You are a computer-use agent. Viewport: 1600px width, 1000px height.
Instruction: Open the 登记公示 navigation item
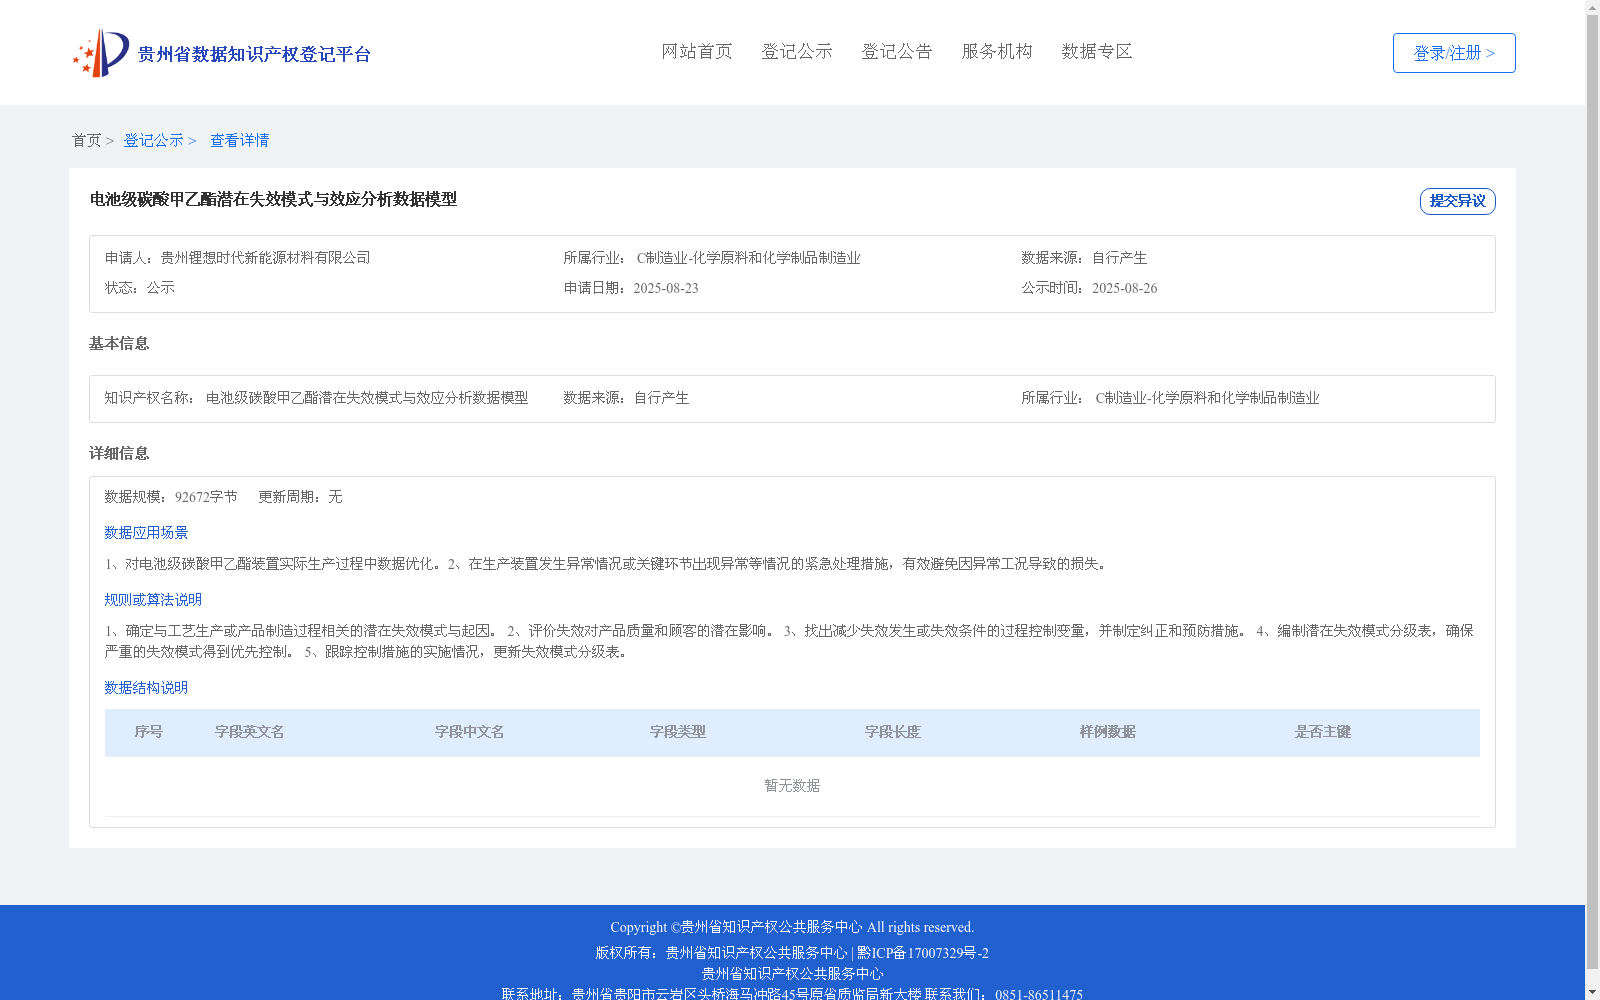pos(797,51)
